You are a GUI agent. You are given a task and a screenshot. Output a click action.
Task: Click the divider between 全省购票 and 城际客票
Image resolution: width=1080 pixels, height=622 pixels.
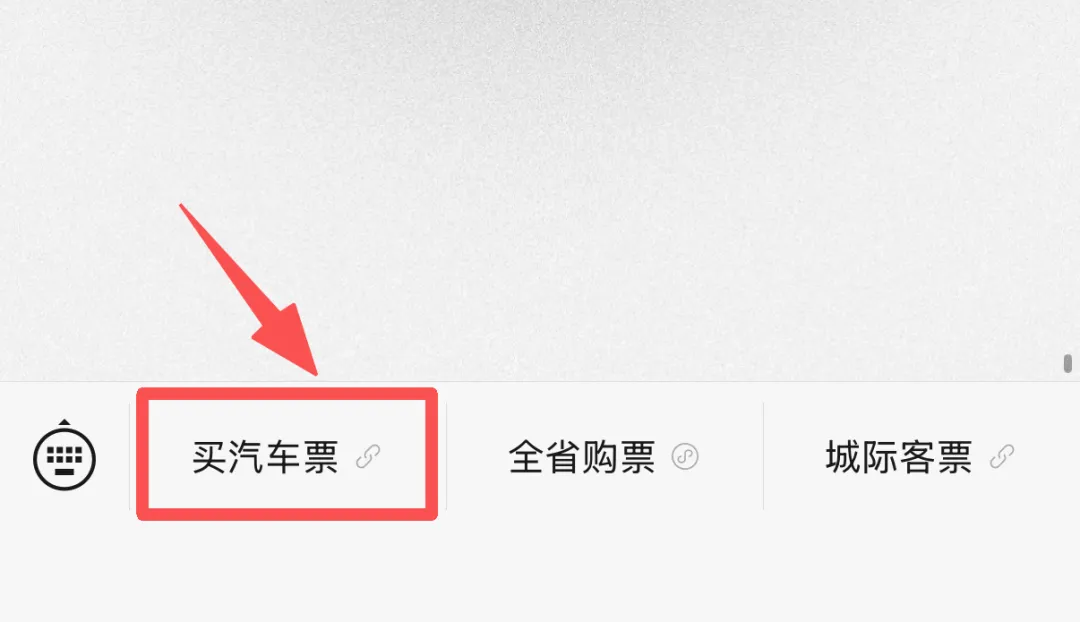(763, 456)
